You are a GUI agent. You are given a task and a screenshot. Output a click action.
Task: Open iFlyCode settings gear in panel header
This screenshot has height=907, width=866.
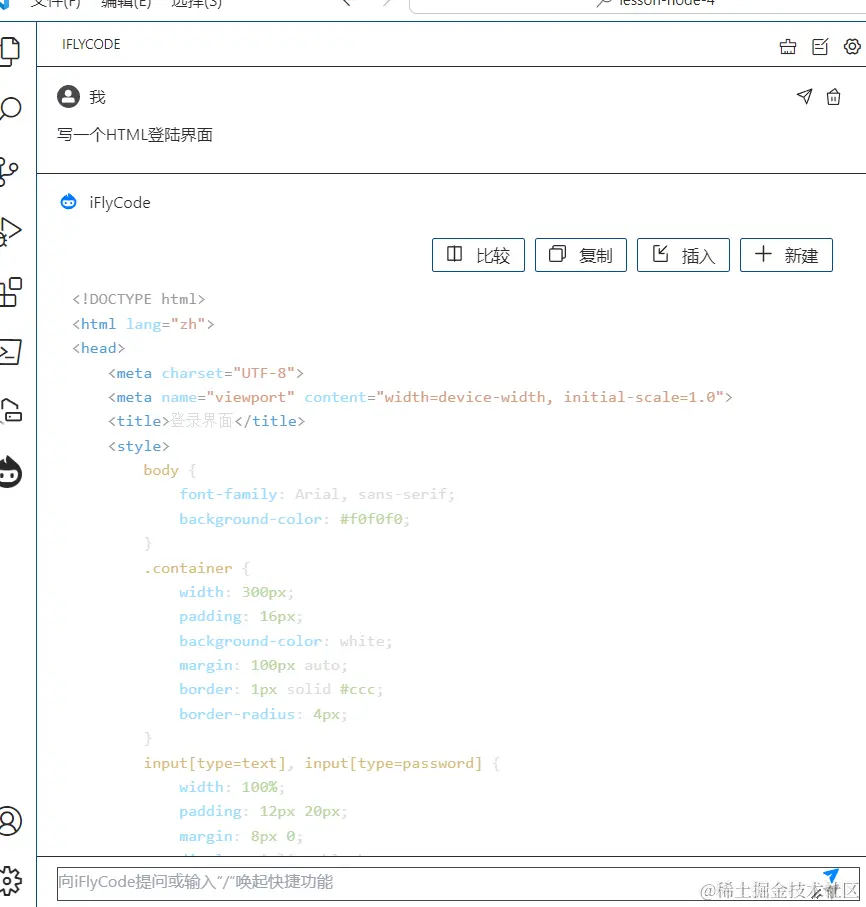852,46
